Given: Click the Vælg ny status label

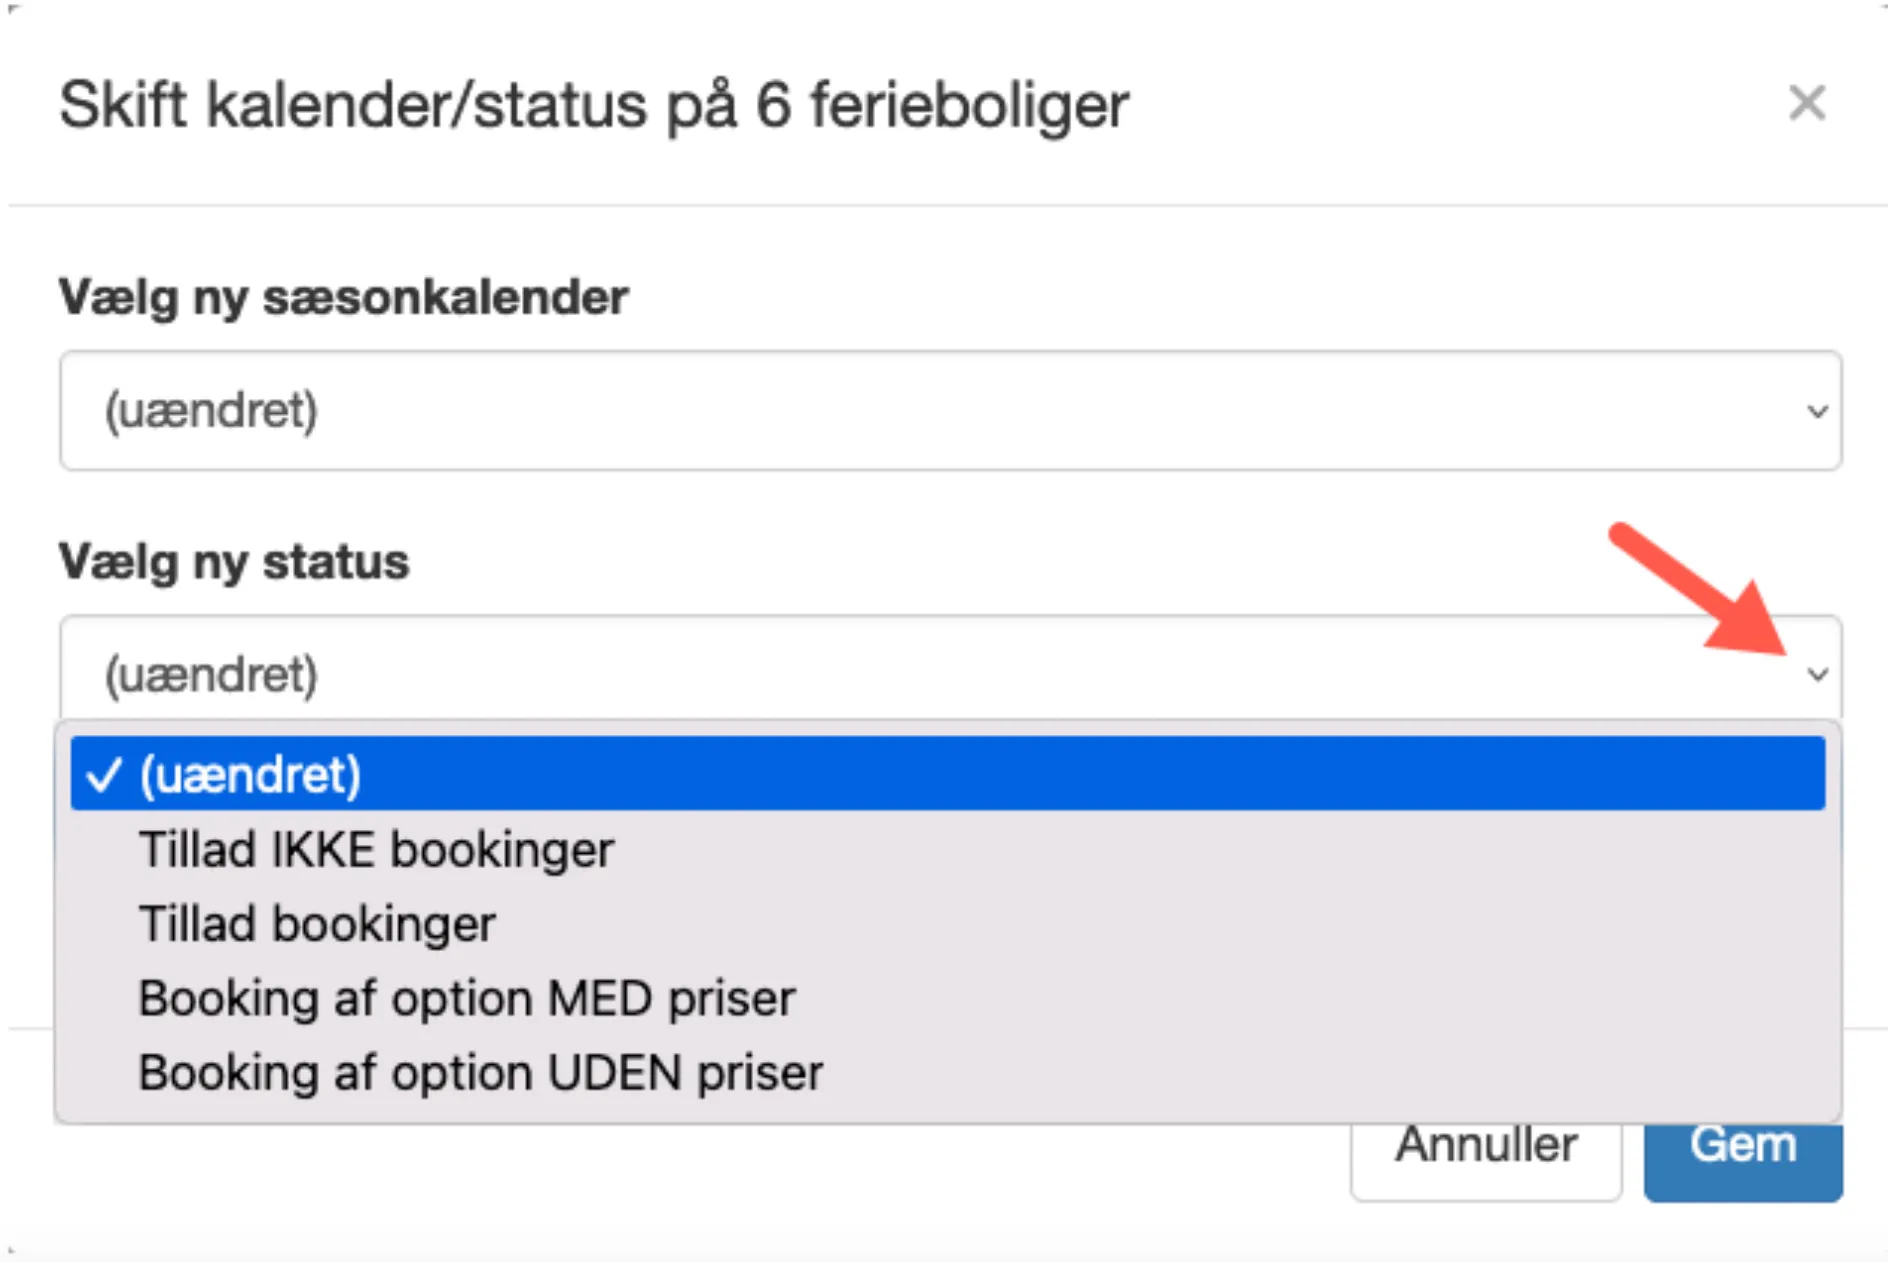Looking at the screenshot, I should coord(234,562).
